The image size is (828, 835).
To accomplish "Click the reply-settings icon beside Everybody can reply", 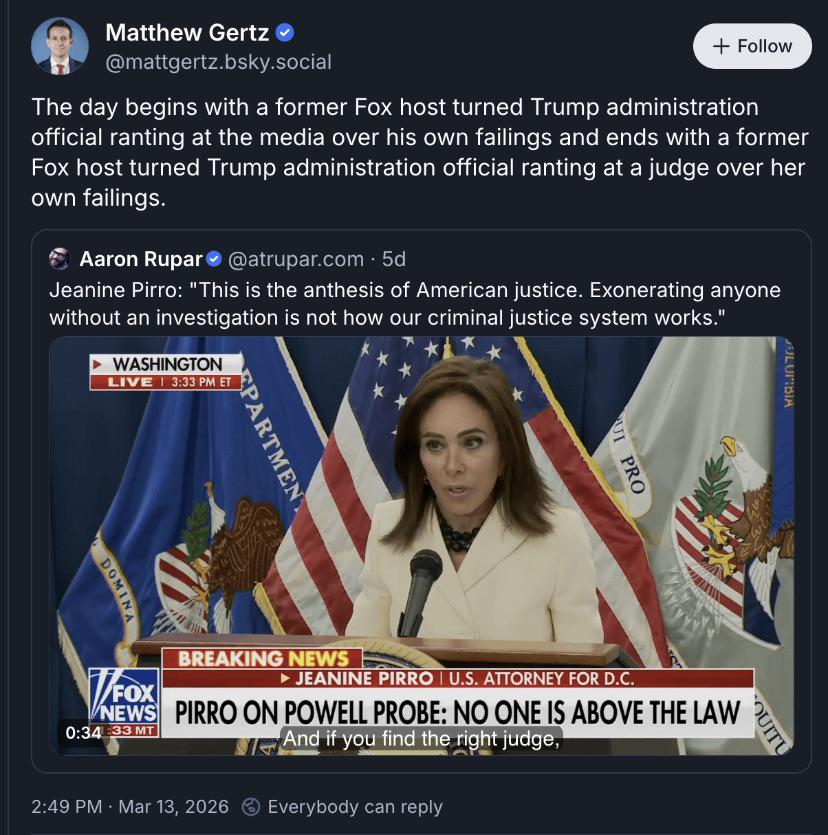I will point(252,806).
